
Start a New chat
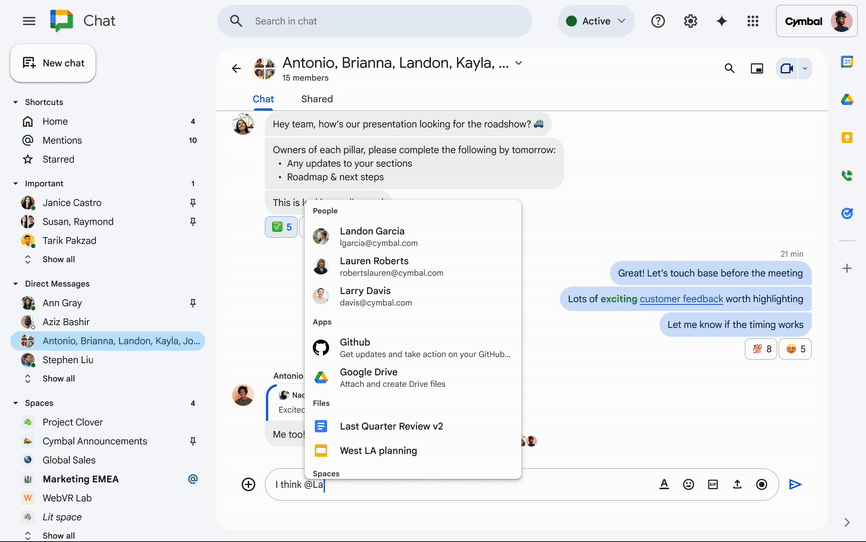[53, 63]
